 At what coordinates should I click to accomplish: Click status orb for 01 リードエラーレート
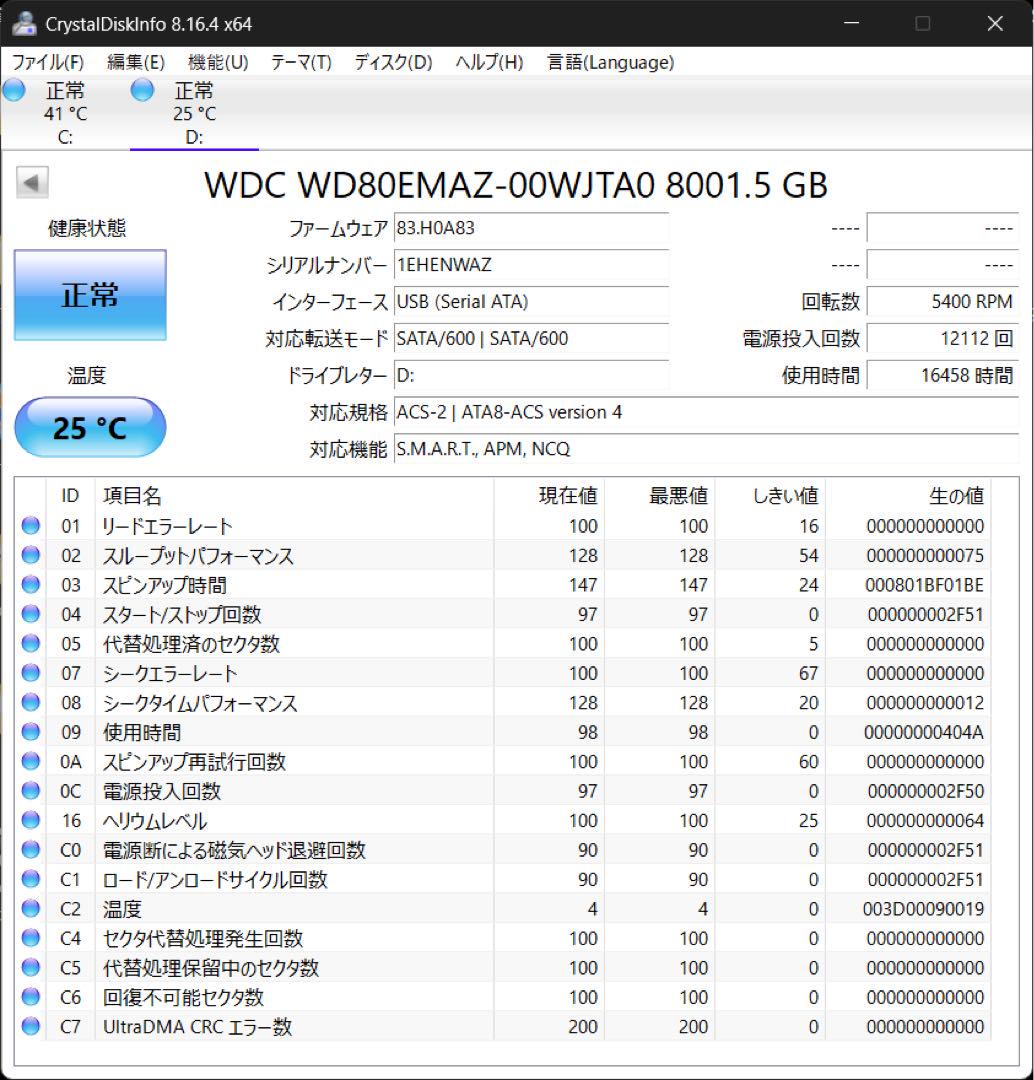31,526
